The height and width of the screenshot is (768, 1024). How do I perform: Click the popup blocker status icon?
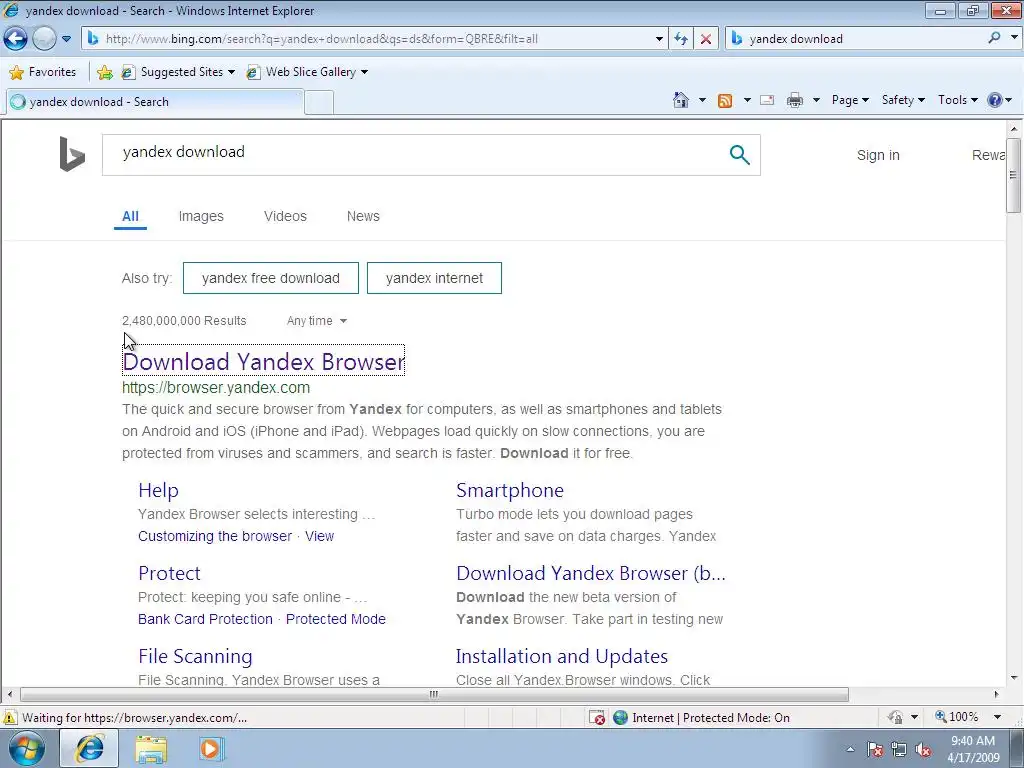[x=597, y=718]
